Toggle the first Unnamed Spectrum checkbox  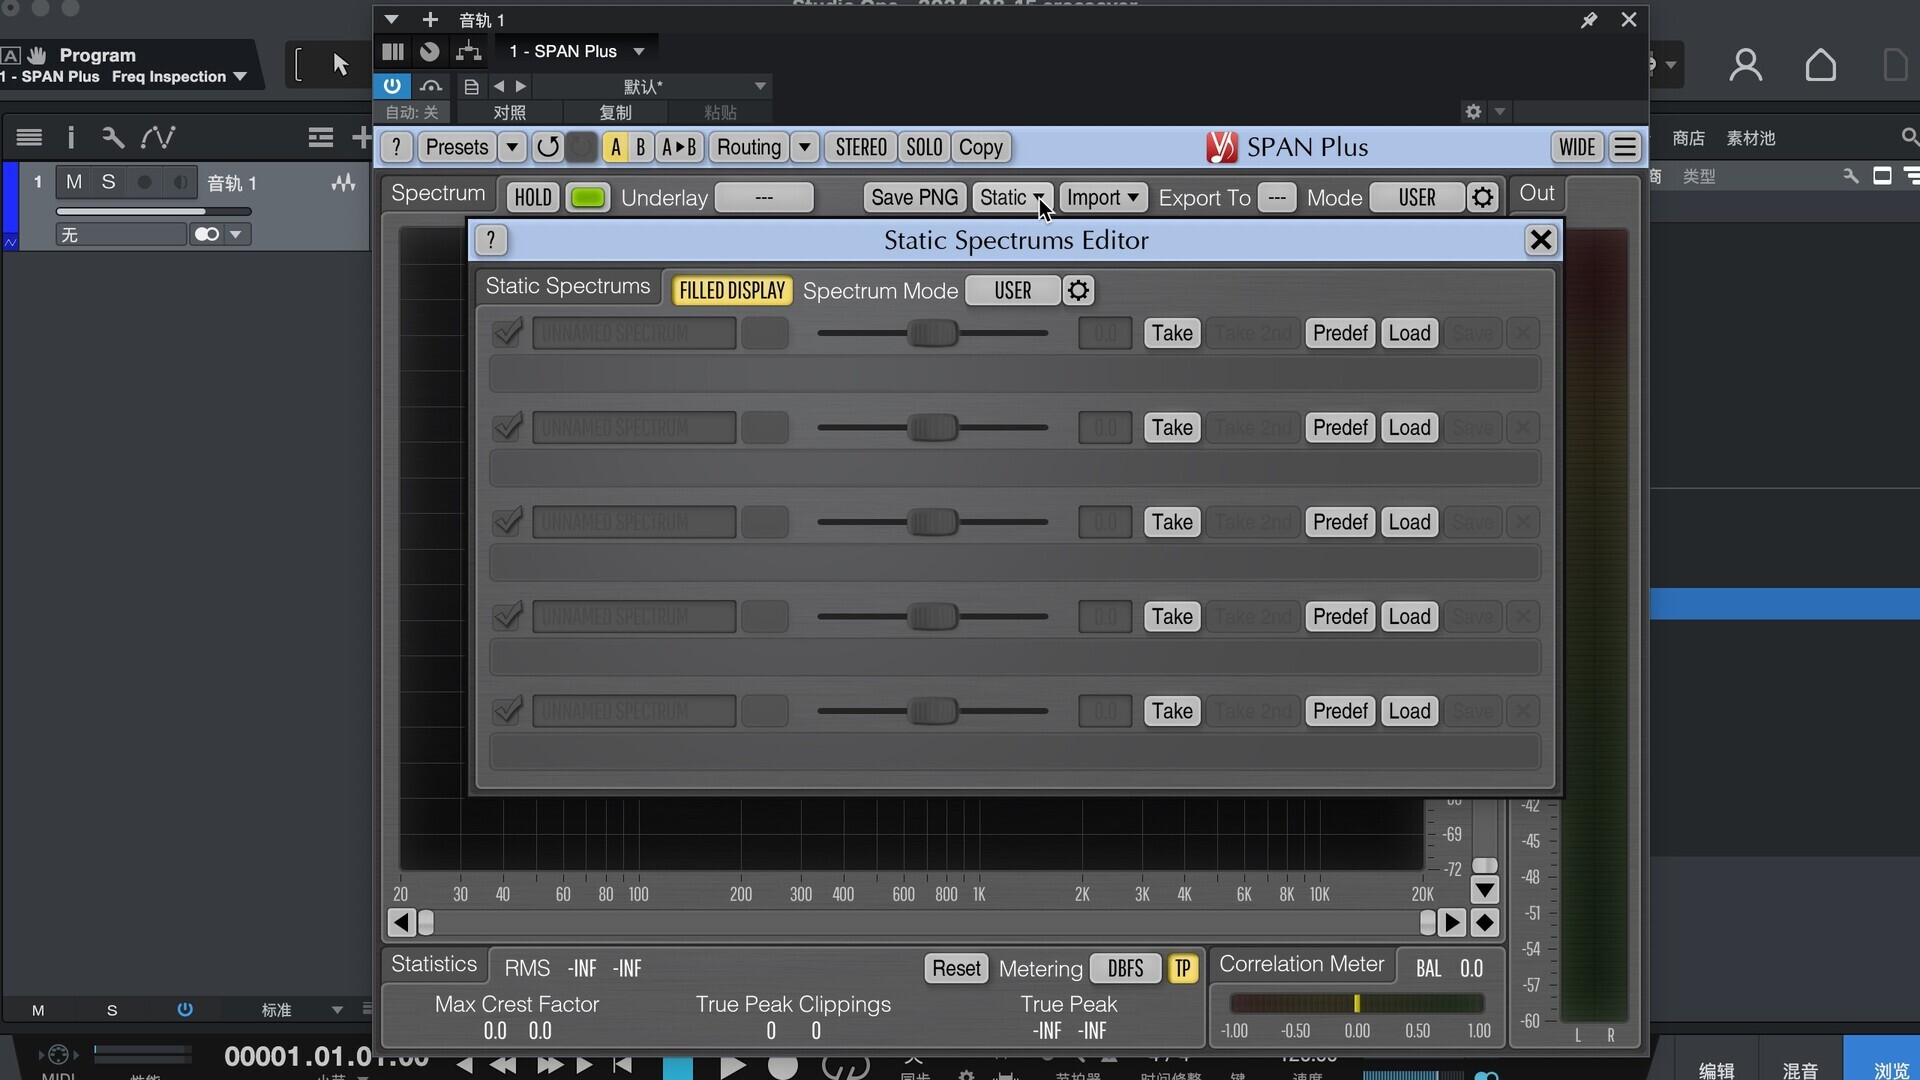508,332
